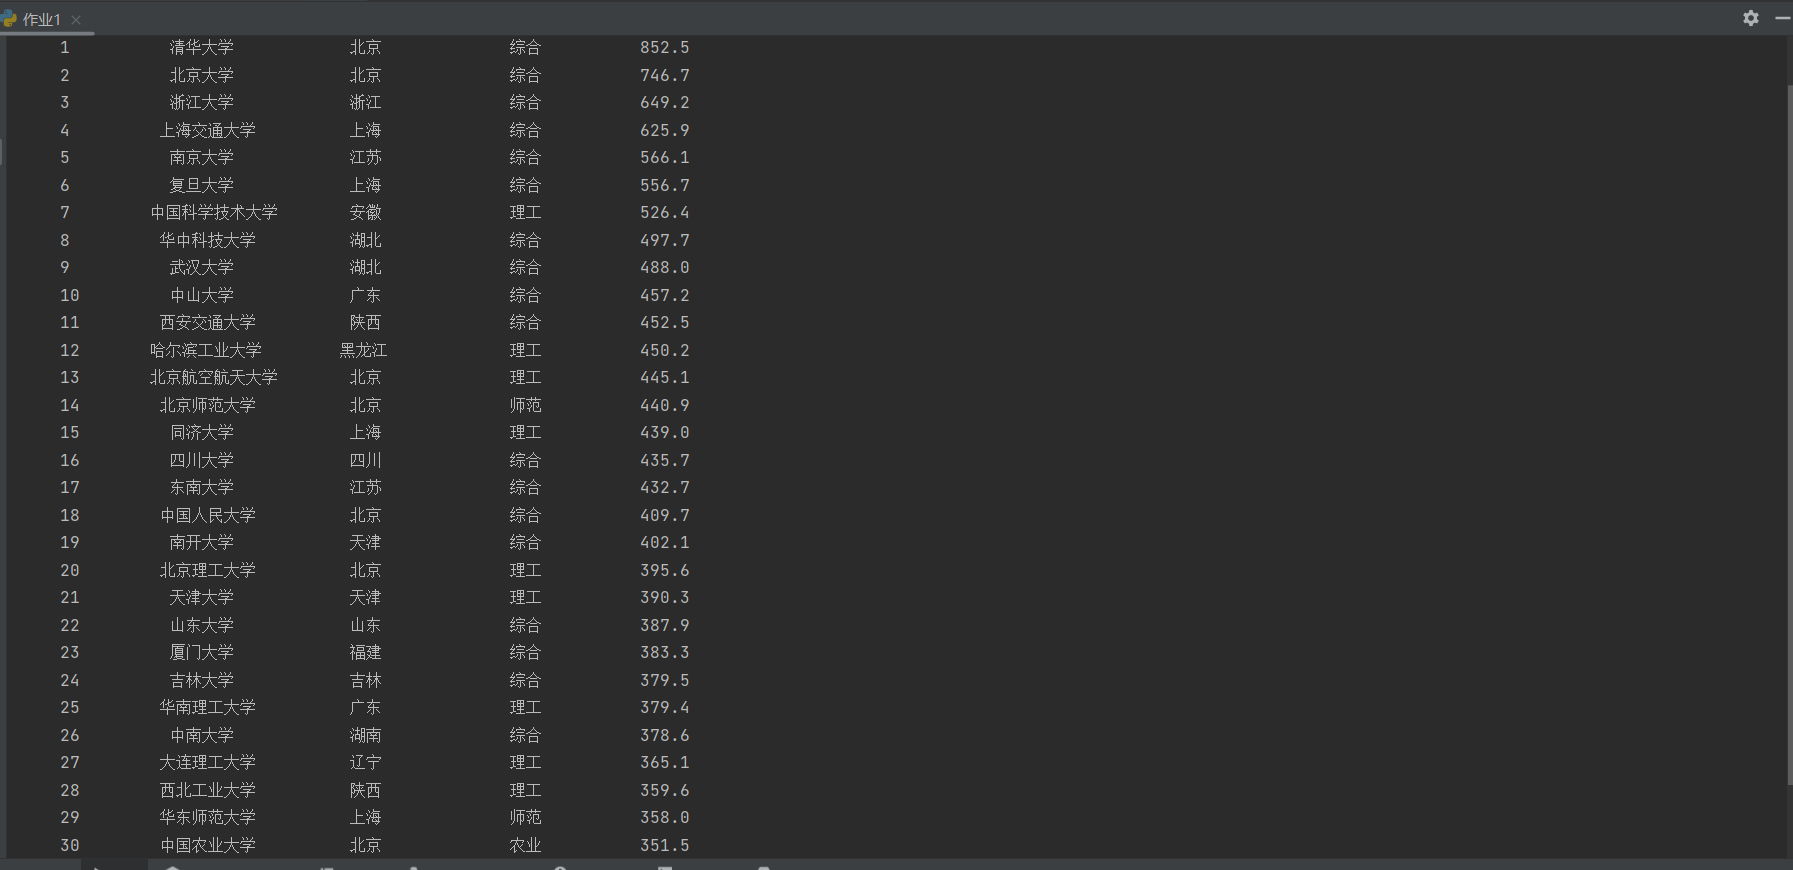
Task: Open the run panel settings gear
Action: point(1750,18)
